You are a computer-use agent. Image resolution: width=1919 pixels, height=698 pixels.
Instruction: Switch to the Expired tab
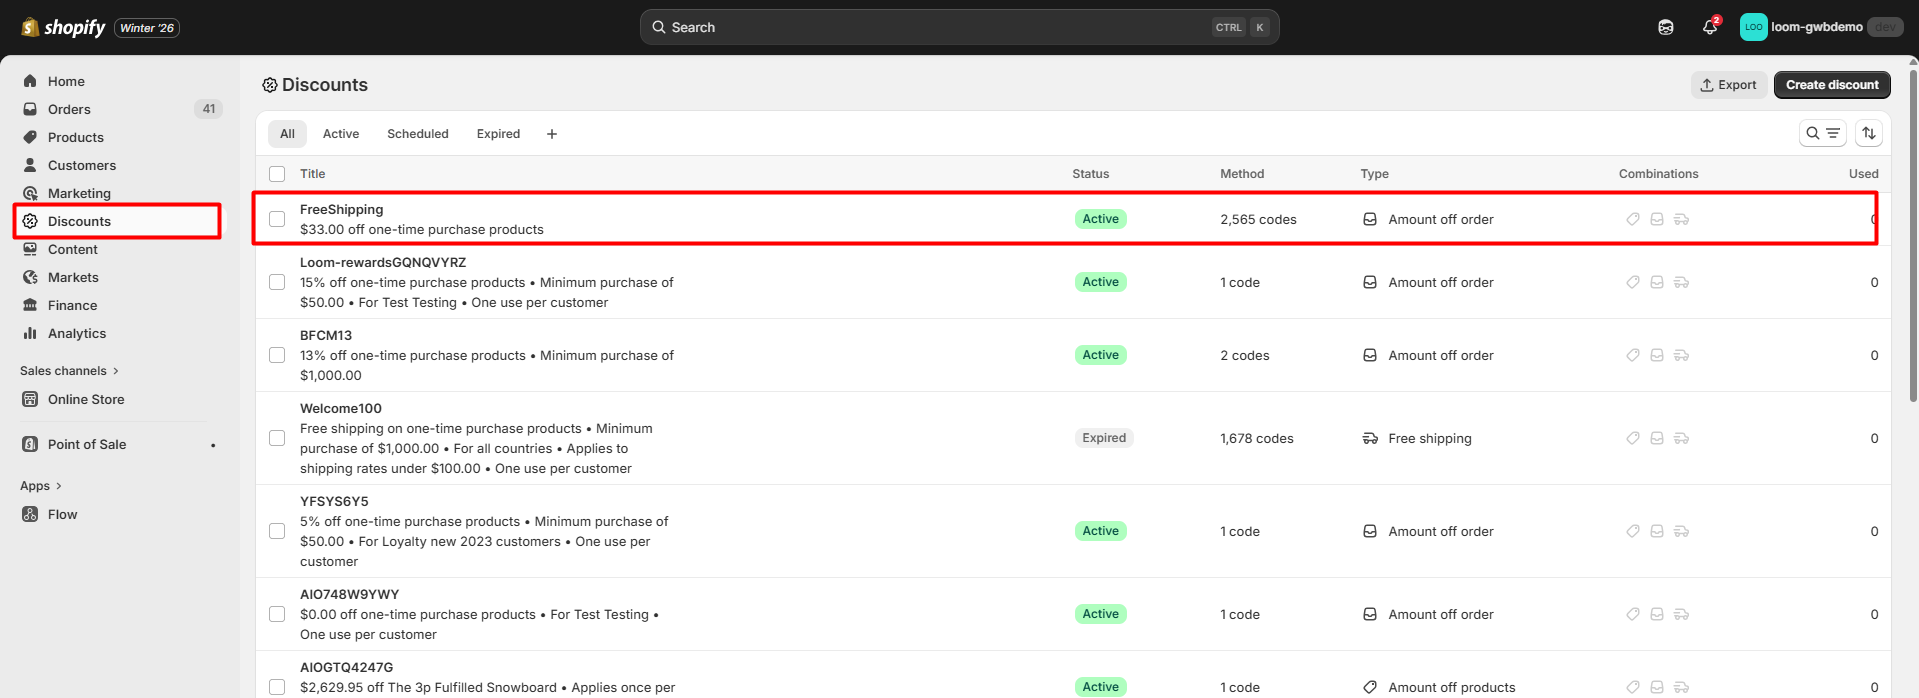(498, 134)
